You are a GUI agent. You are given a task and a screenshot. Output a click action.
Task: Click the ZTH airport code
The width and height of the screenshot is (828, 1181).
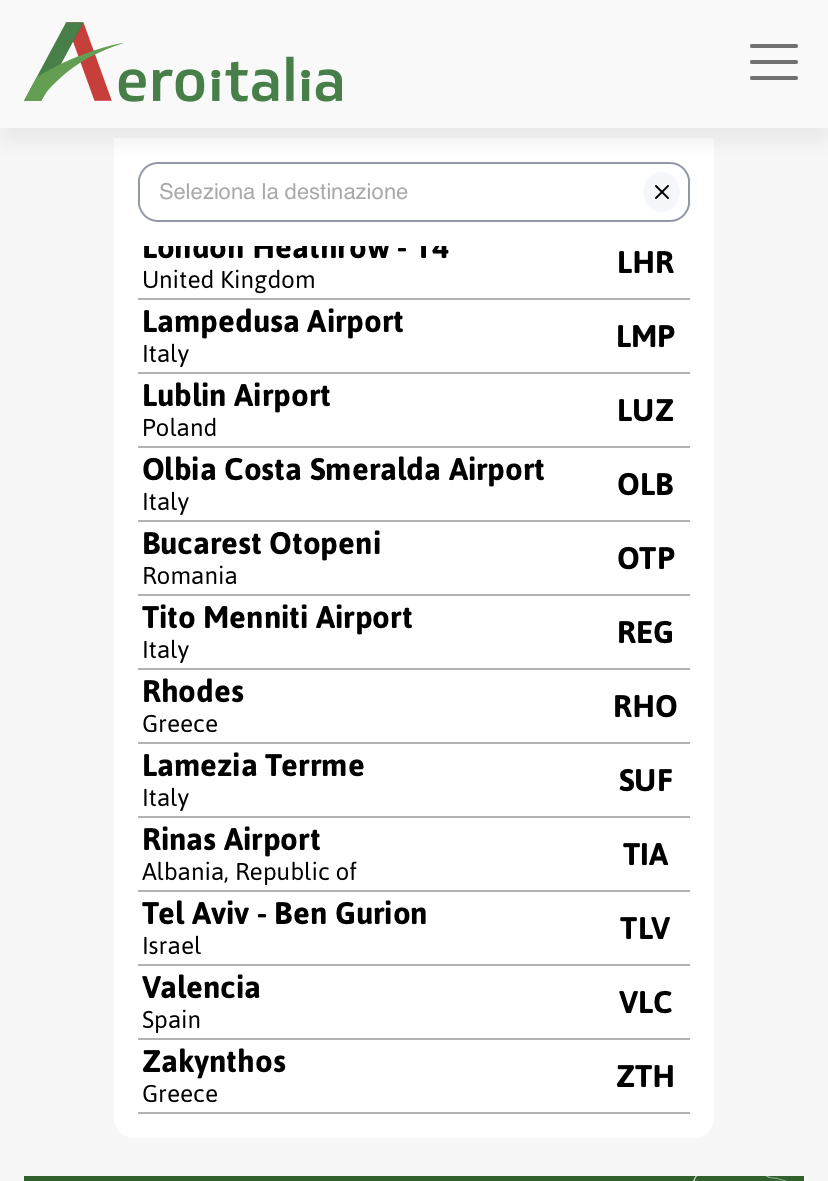click(x=645, y=1077)
